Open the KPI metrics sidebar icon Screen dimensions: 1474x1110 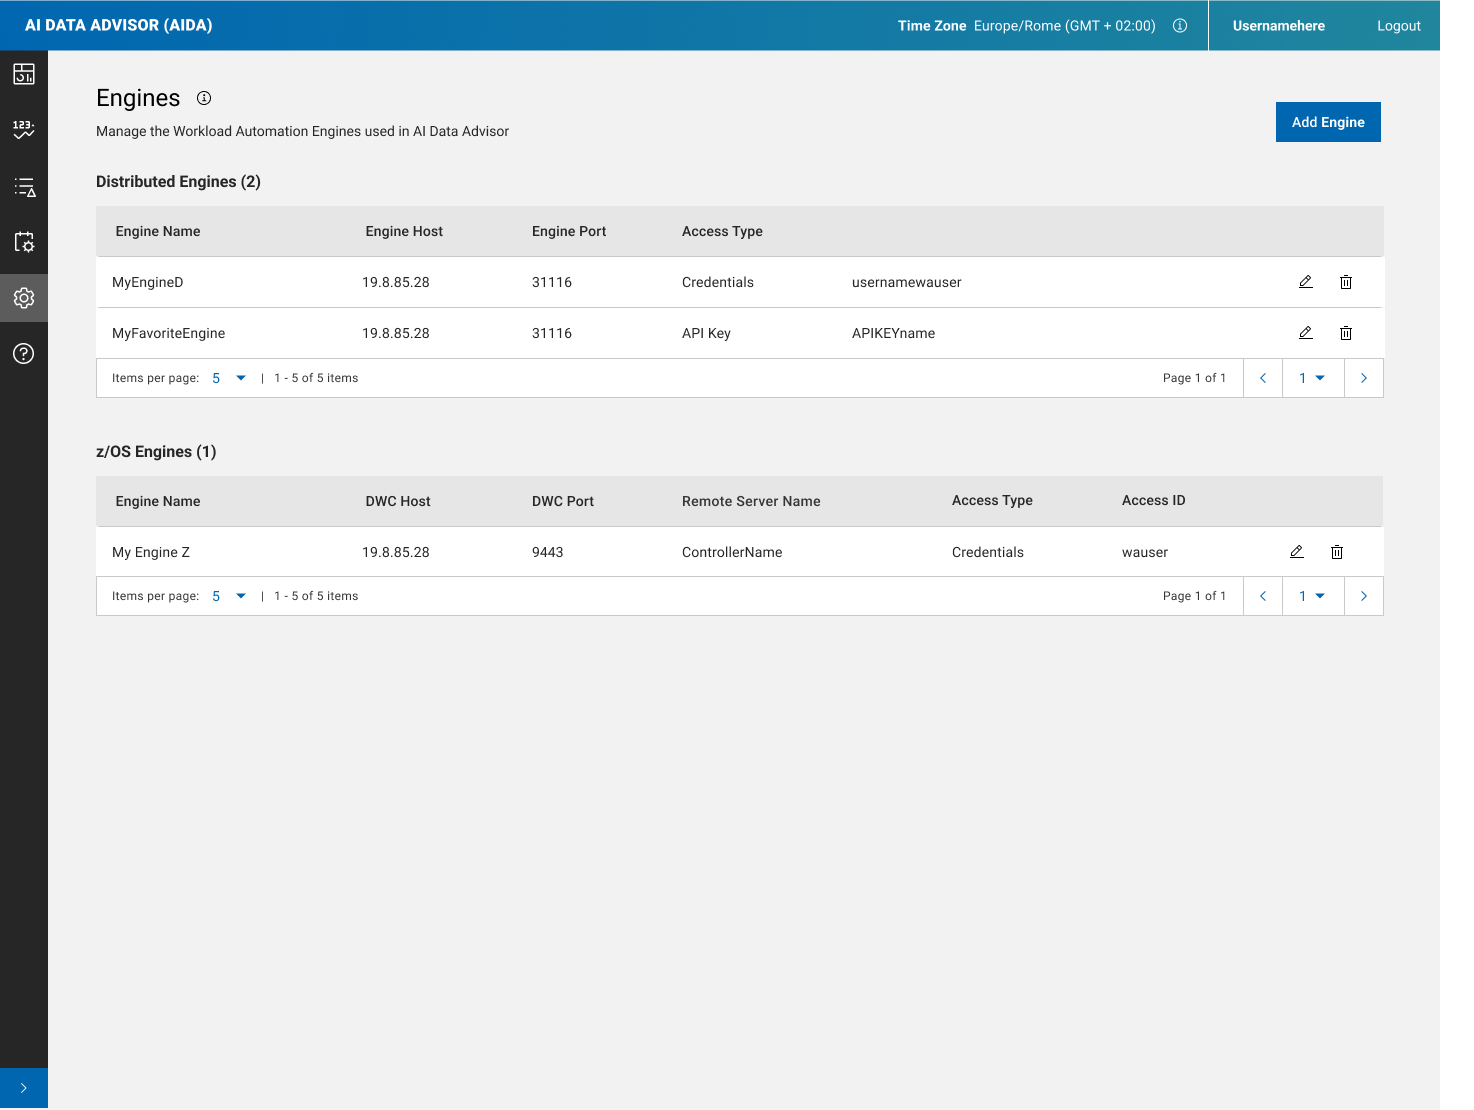[x=24, y=129]
